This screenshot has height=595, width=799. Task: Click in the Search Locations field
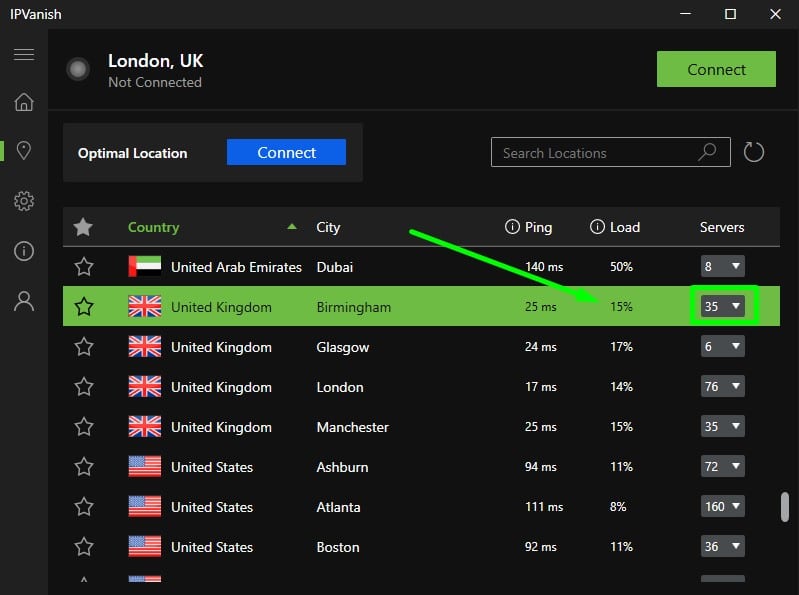pos(610,152)
